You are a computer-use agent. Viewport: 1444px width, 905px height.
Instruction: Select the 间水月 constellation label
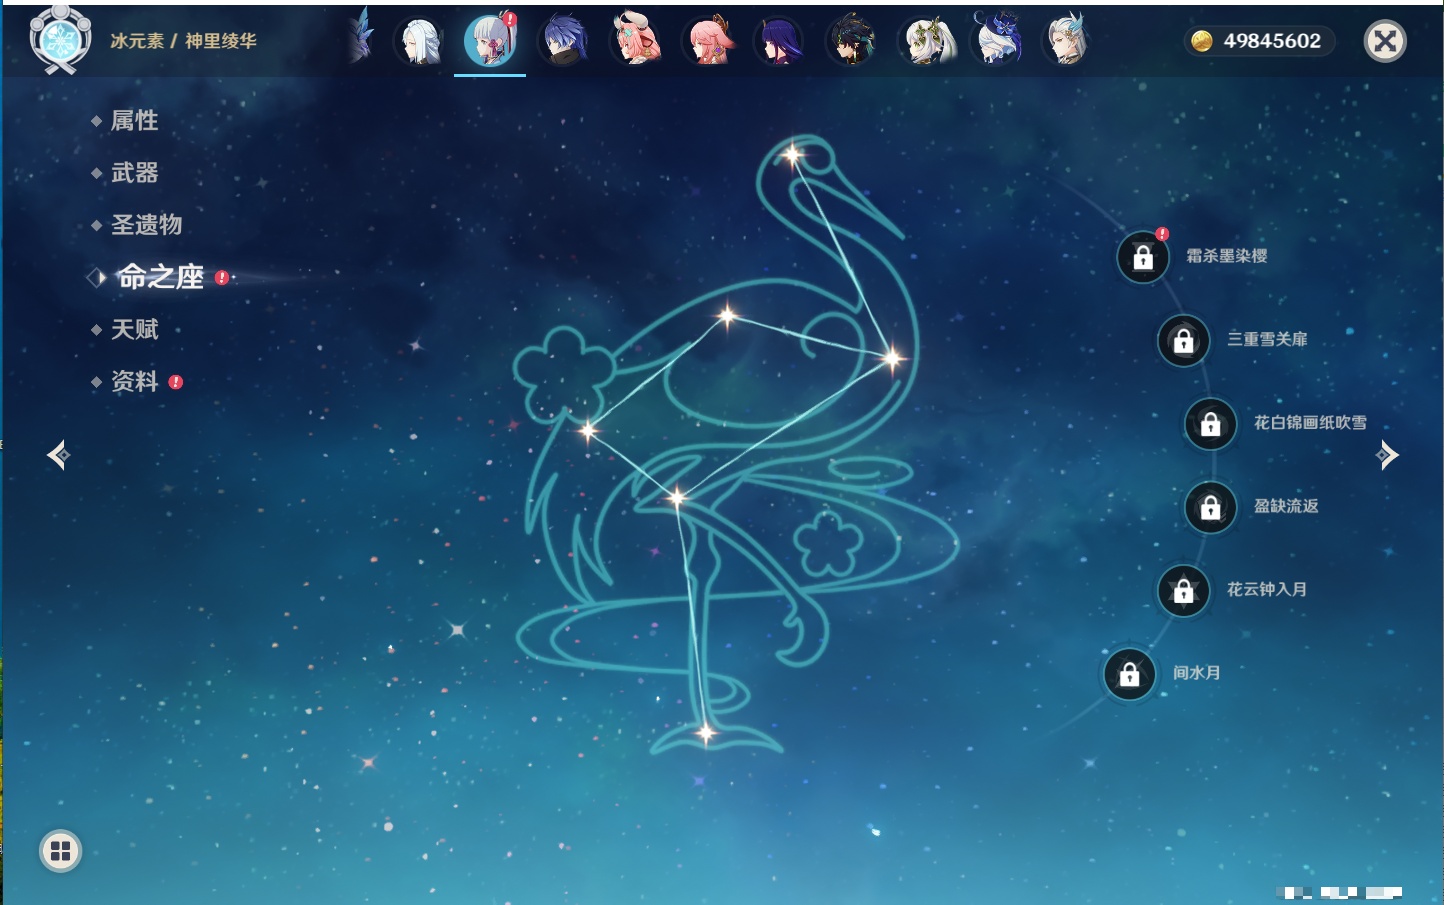1196,672
